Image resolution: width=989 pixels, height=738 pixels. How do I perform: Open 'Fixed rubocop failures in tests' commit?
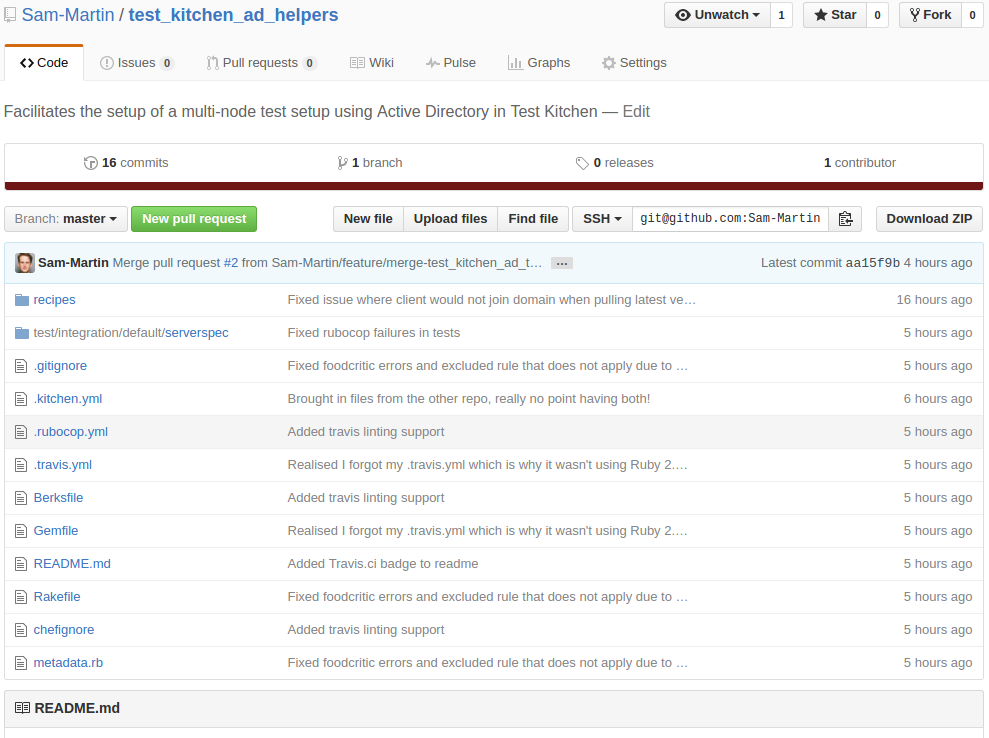point(373,332)
